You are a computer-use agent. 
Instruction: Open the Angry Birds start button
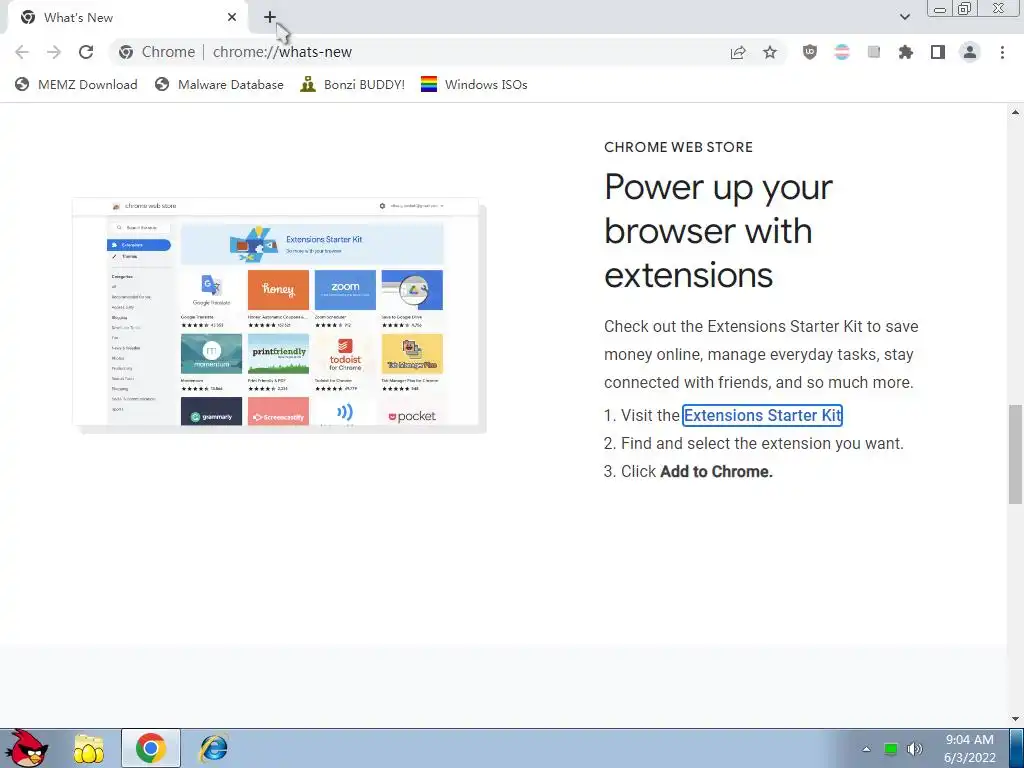point(26,748)
